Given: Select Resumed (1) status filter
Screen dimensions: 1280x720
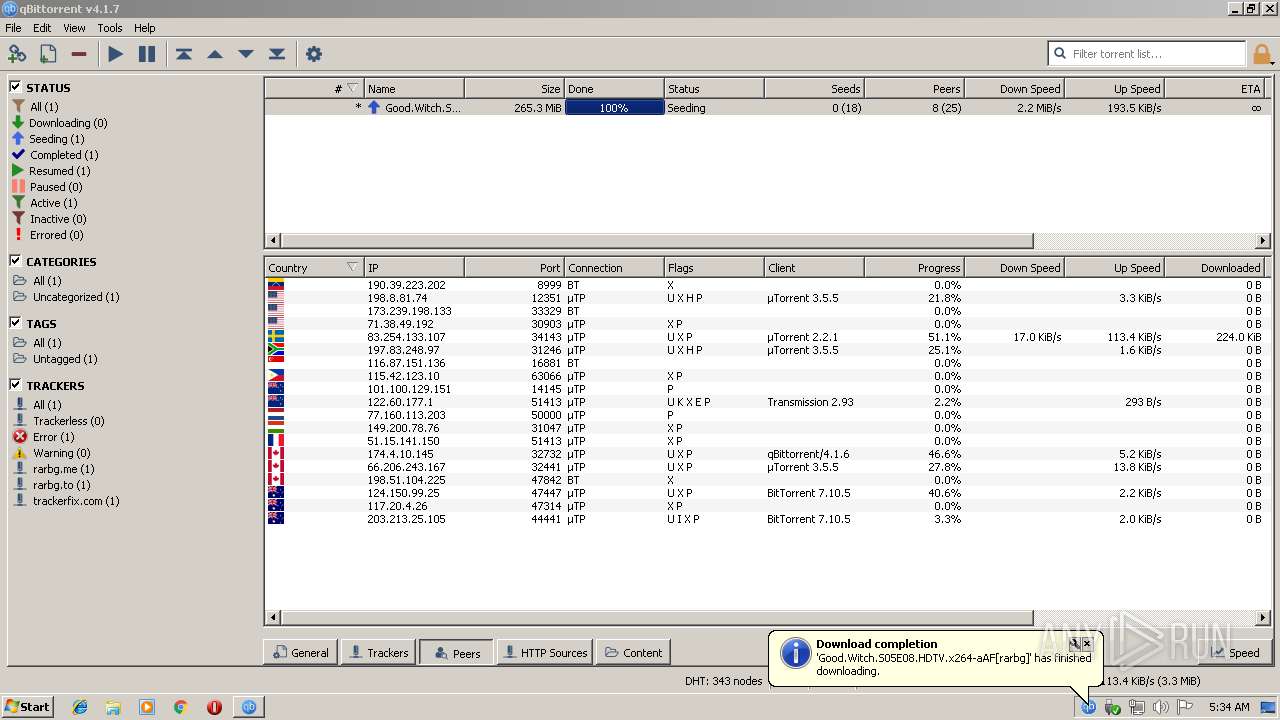Looking at the screenshot, I should tap(50, 171).
